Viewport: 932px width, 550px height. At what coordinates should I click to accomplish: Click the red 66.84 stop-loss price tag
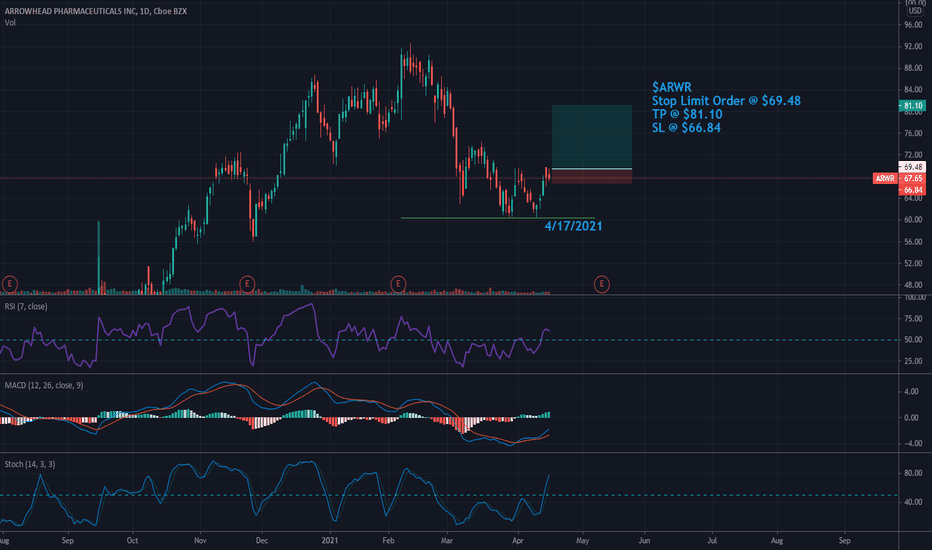point(912,190)
